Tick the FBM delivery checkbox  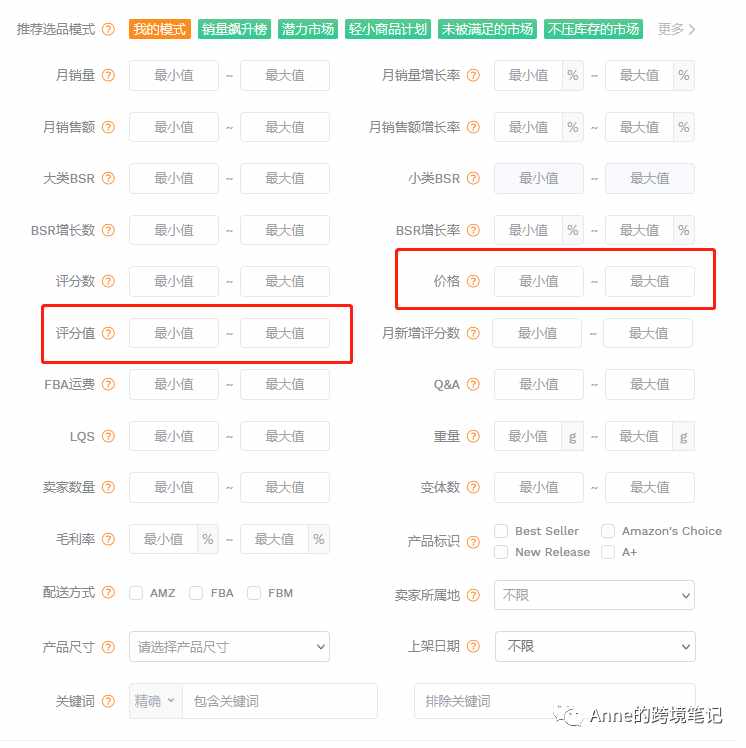click(x=254, y=593)
